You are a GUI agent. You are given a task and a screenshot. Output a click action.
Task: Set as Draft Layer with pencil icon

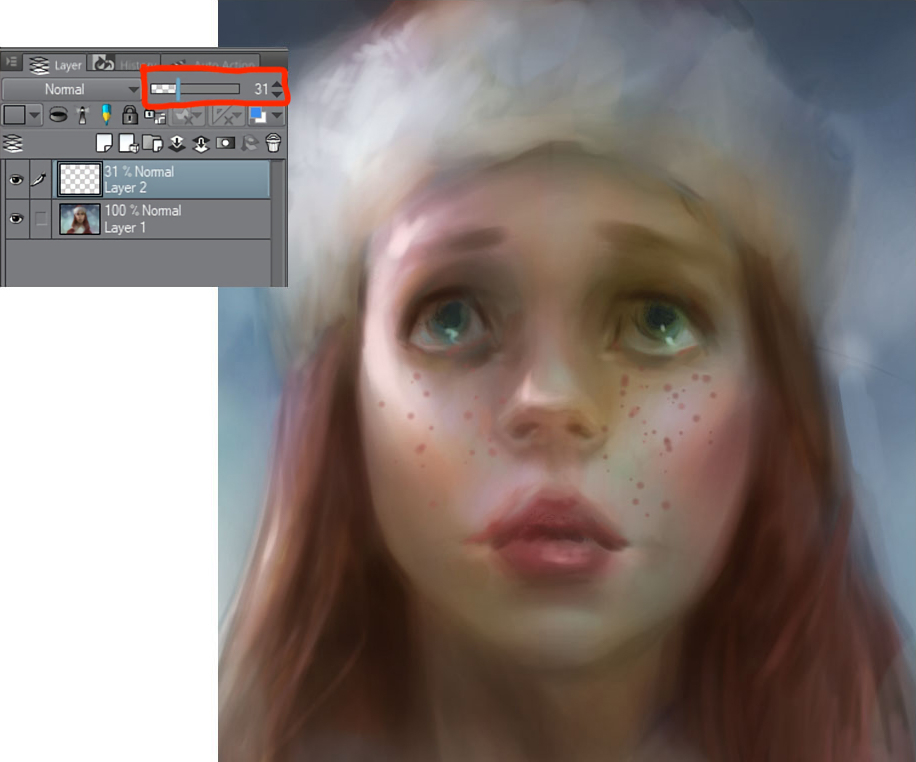(105, 115)
